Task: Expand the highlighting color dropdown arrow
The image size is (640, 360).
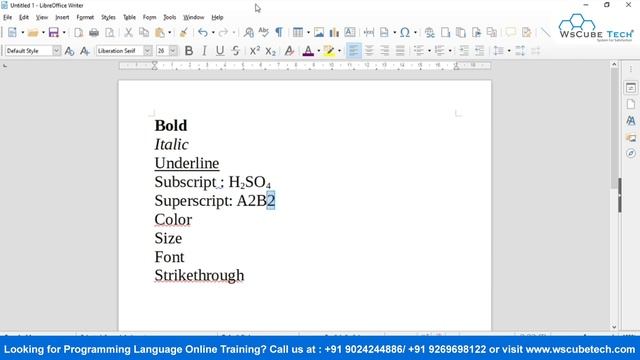Action: pyautogui.click(x=340, y=51)
